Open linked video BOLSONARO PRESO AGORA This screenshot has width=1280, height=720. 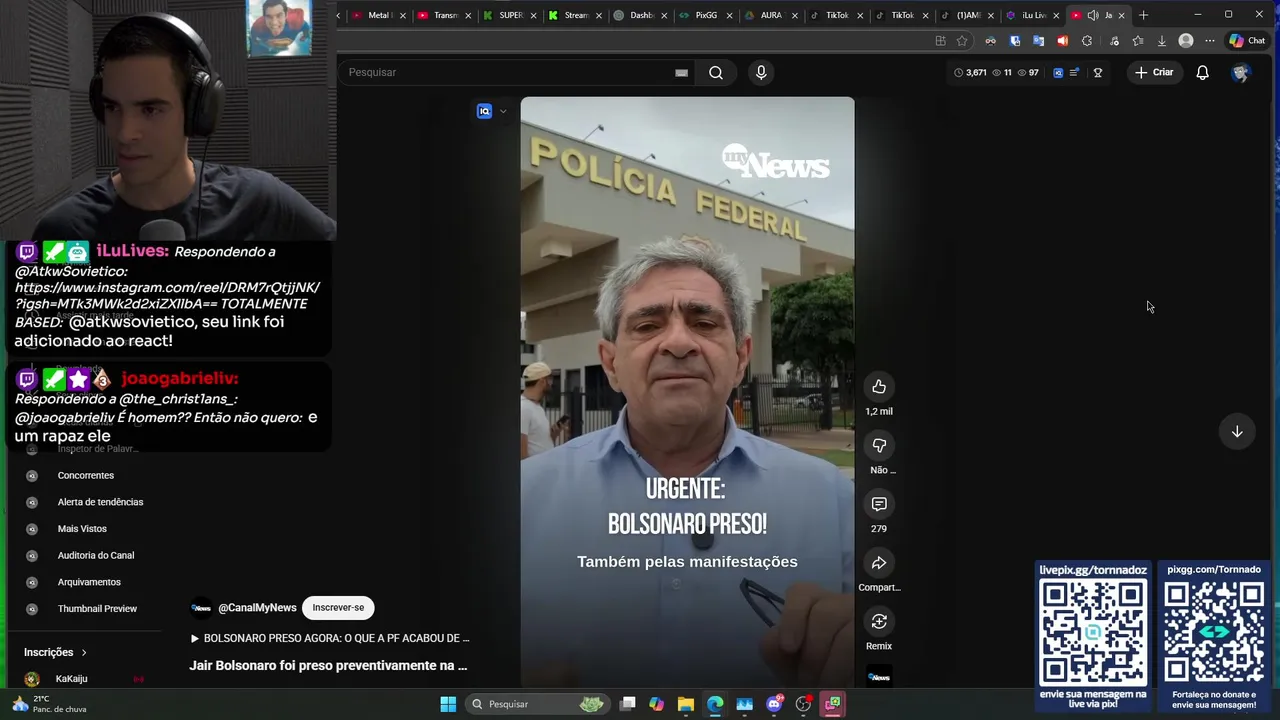(x=330, y=638)
